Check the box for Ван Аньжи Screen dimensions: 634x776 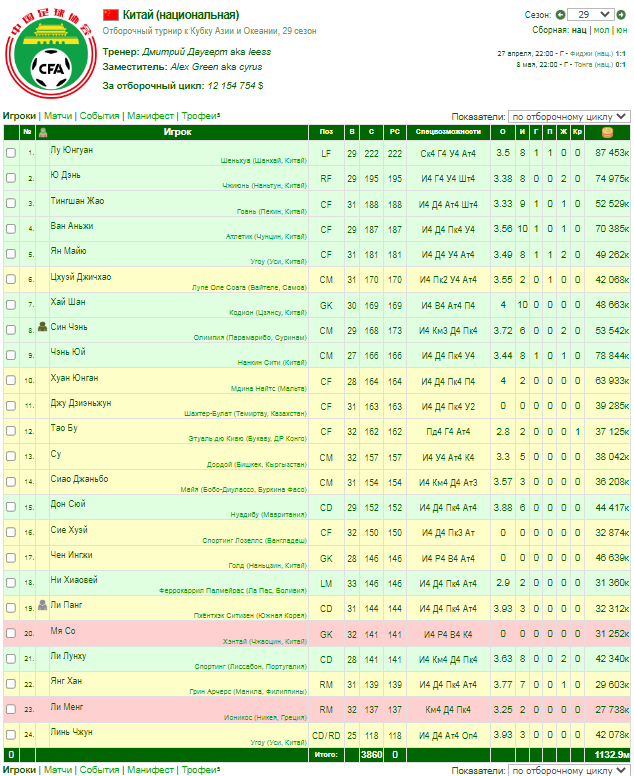click(11, 229)
